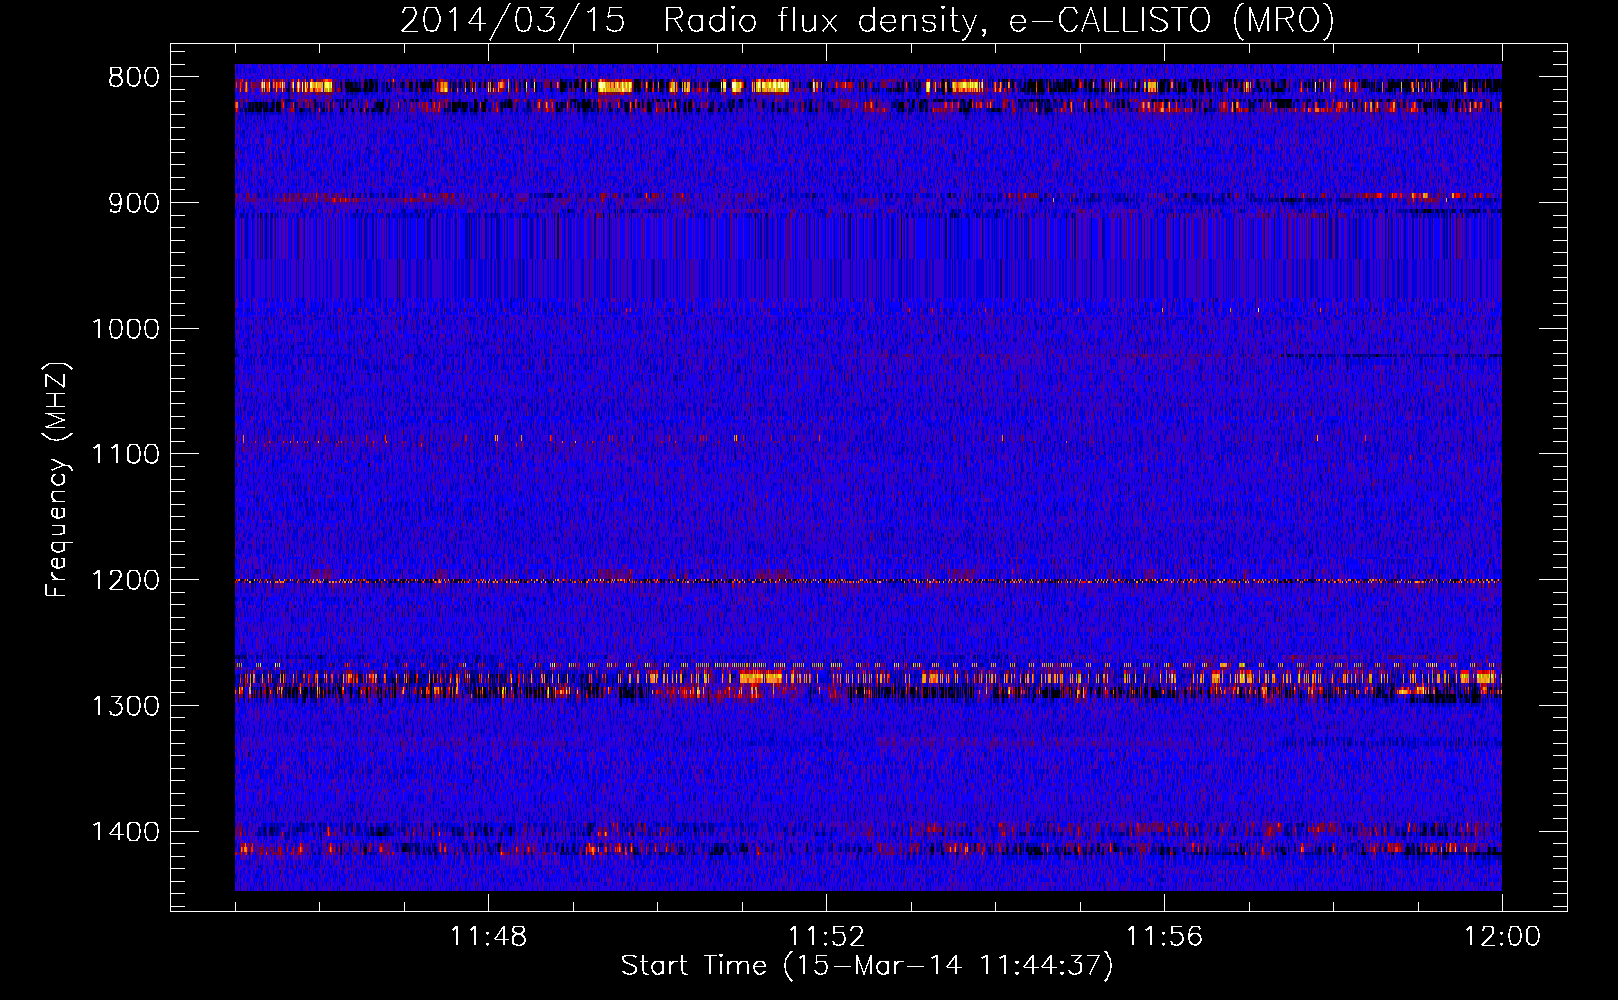
Task: Click the '1200' frequency axis label
Action: click(x=125, y=580)
